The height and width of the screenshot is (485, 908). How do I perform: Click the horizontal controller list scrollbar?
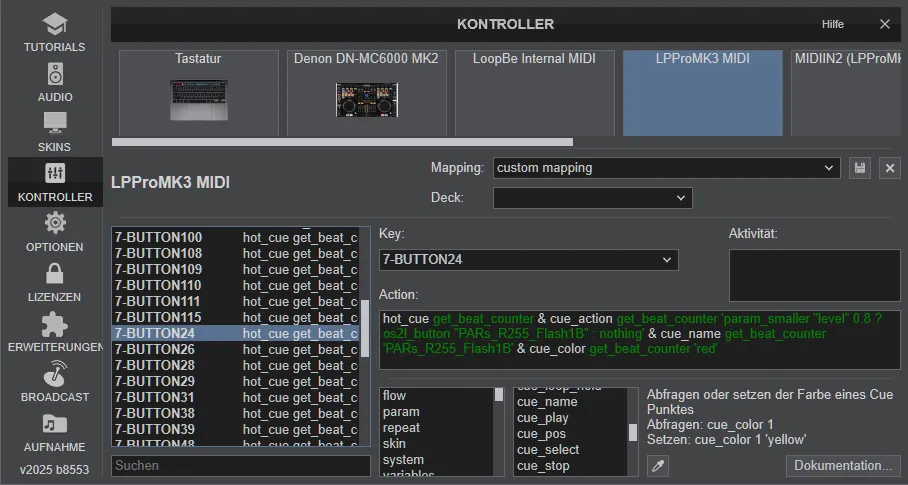pyautogui.click(x=342, y=142)
